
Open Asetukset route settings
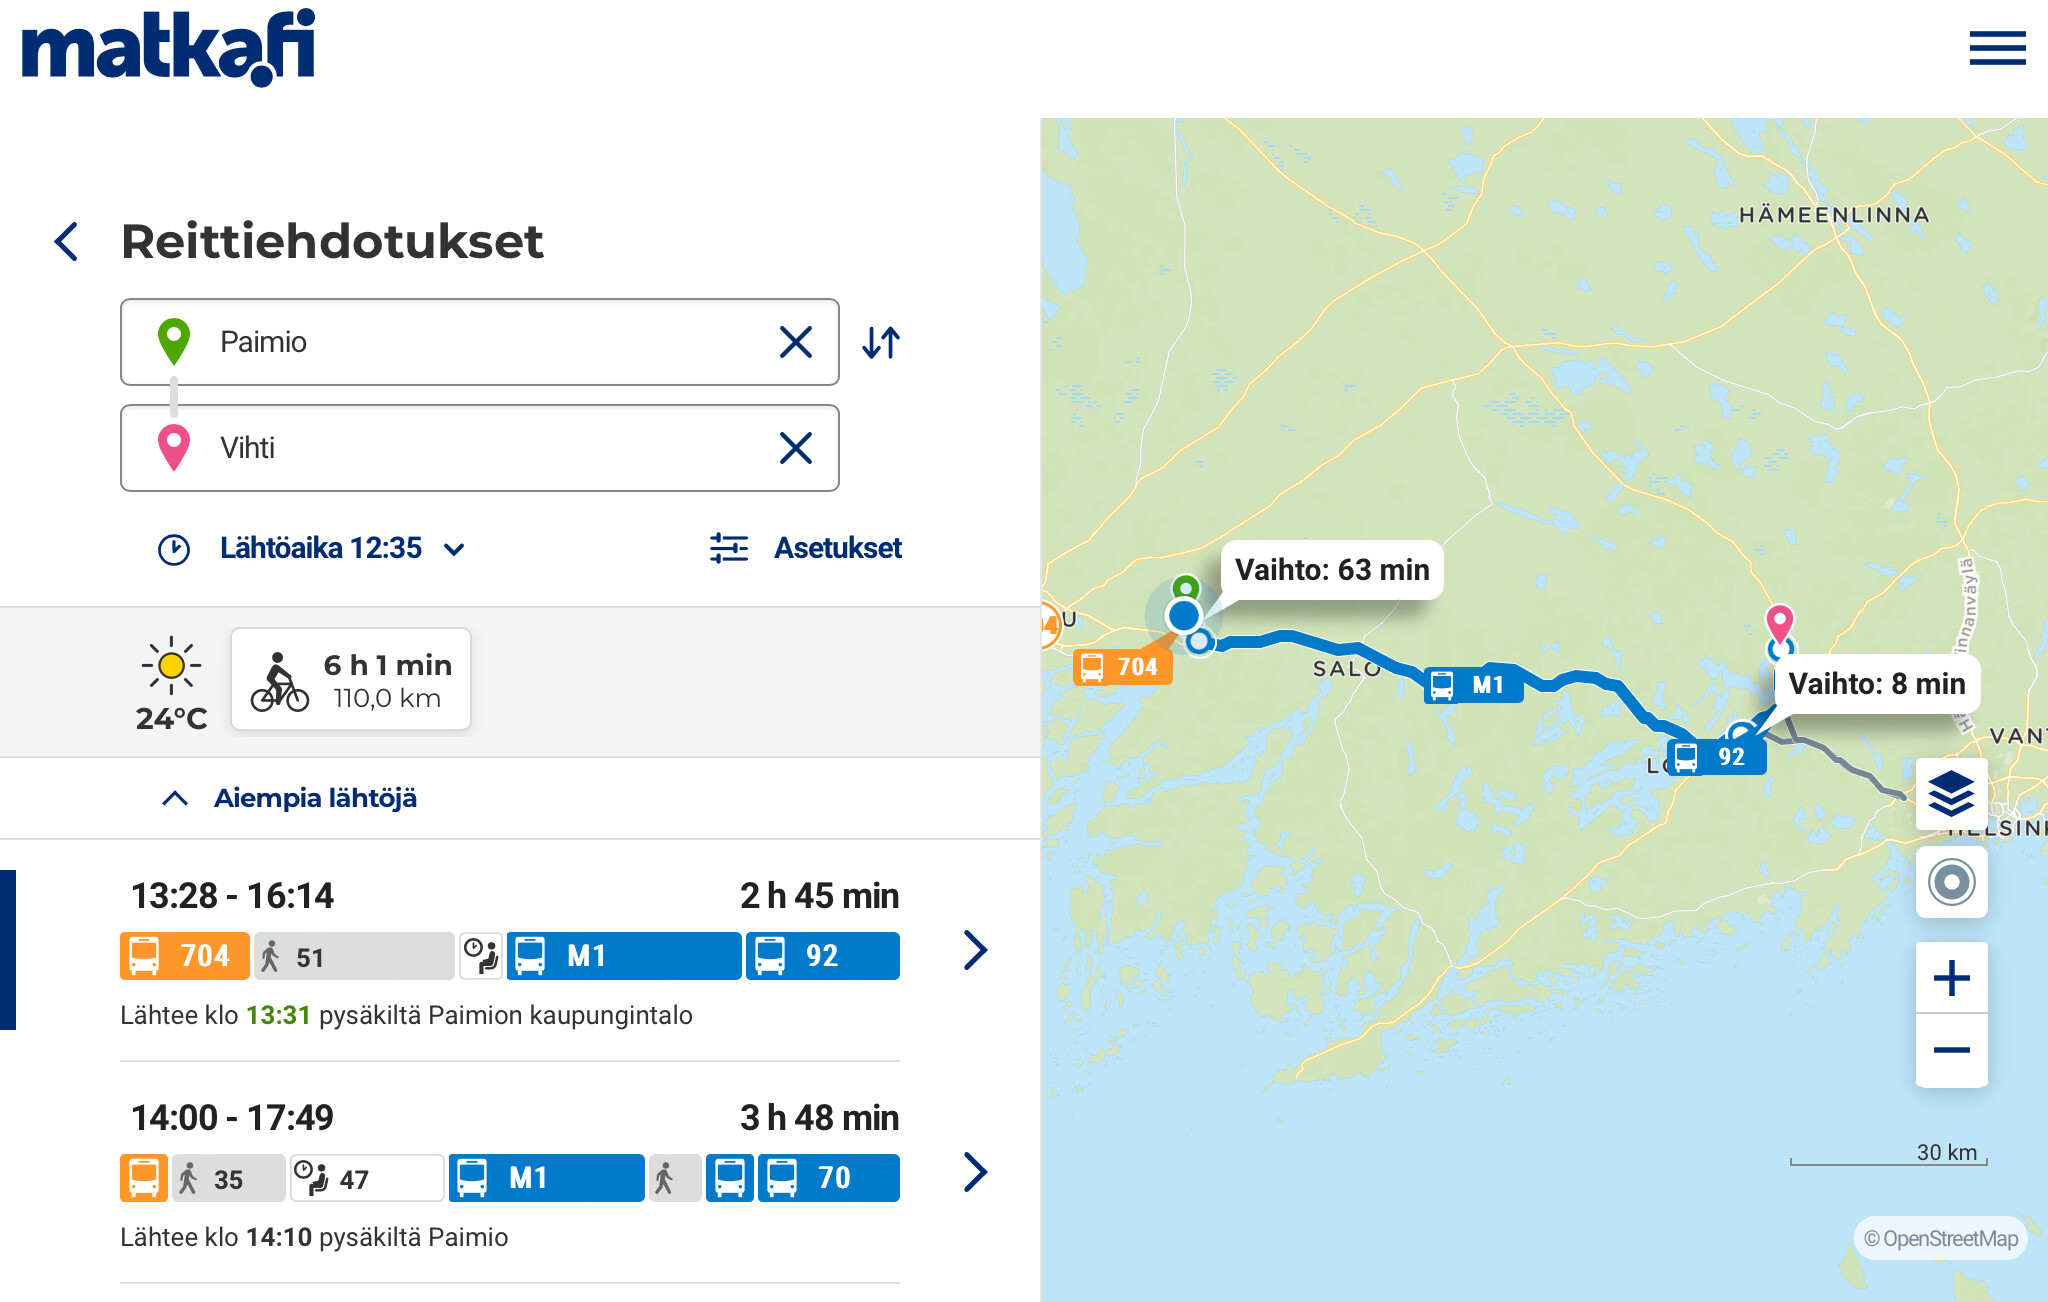click(x=806, y=548)
